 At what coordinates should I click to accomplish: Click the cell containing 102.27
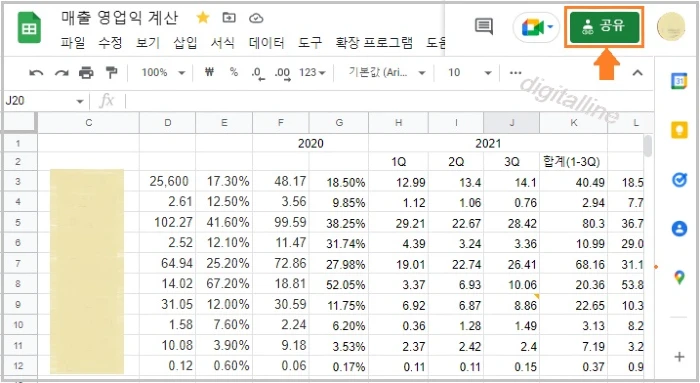click(x=167, y=222)
